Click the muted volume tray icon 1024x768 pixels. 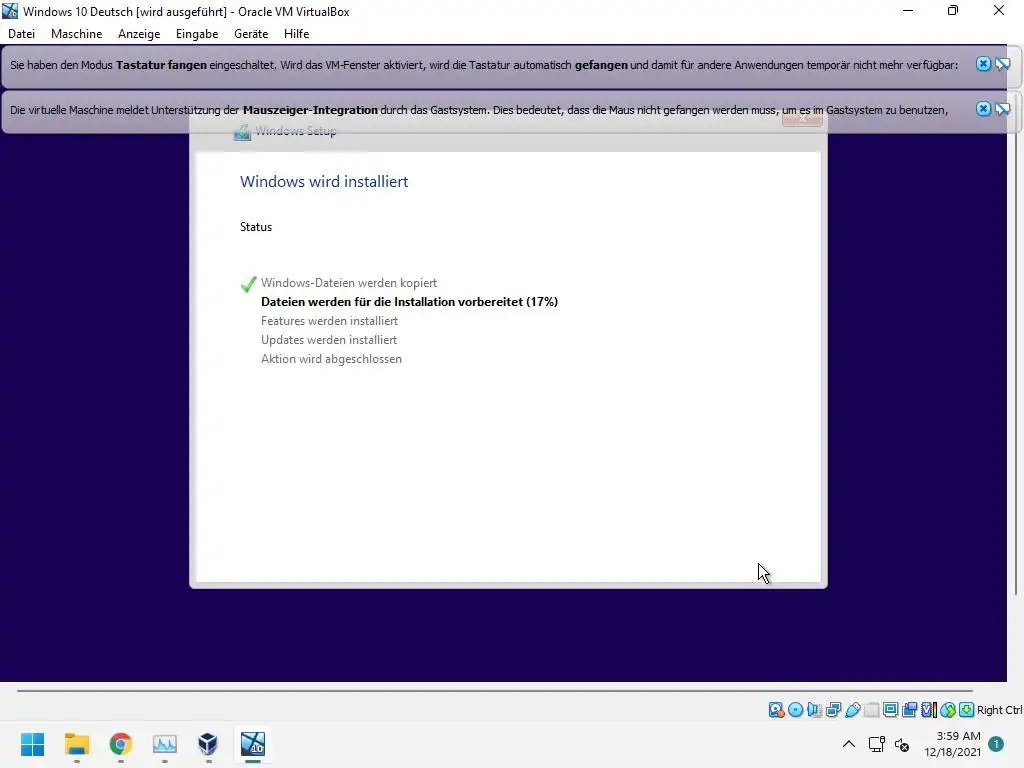(x=902, y=744)
